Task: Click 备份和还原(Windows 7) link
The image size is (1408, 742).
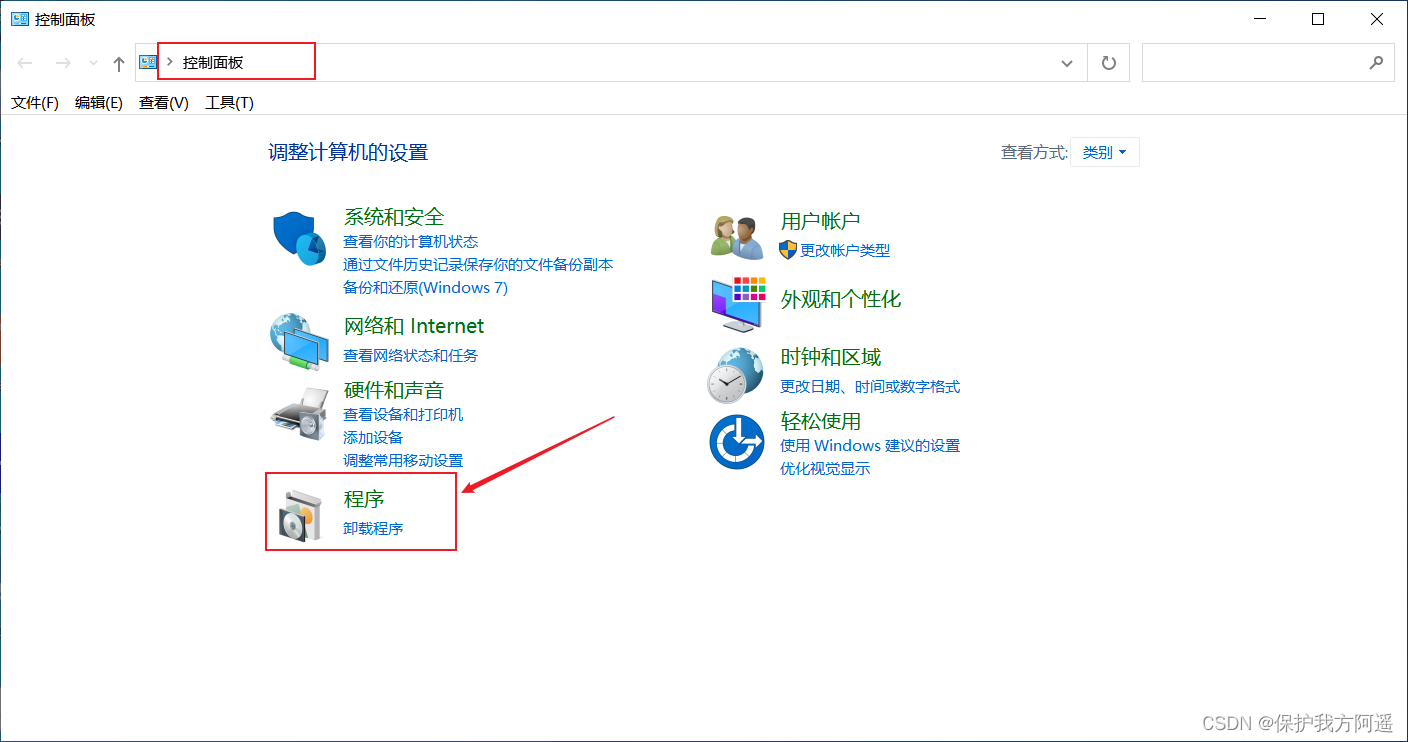Action: pos(426,288)
